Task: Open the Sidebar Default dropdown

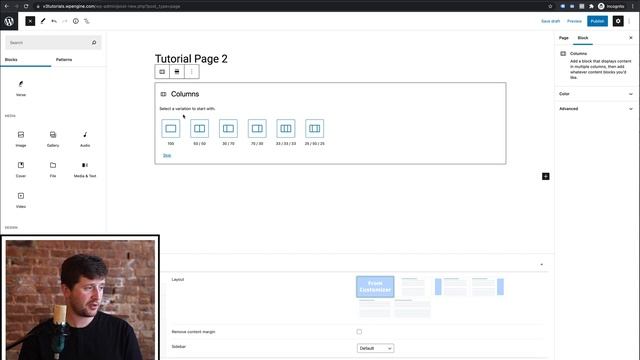Action: (376, 348)
